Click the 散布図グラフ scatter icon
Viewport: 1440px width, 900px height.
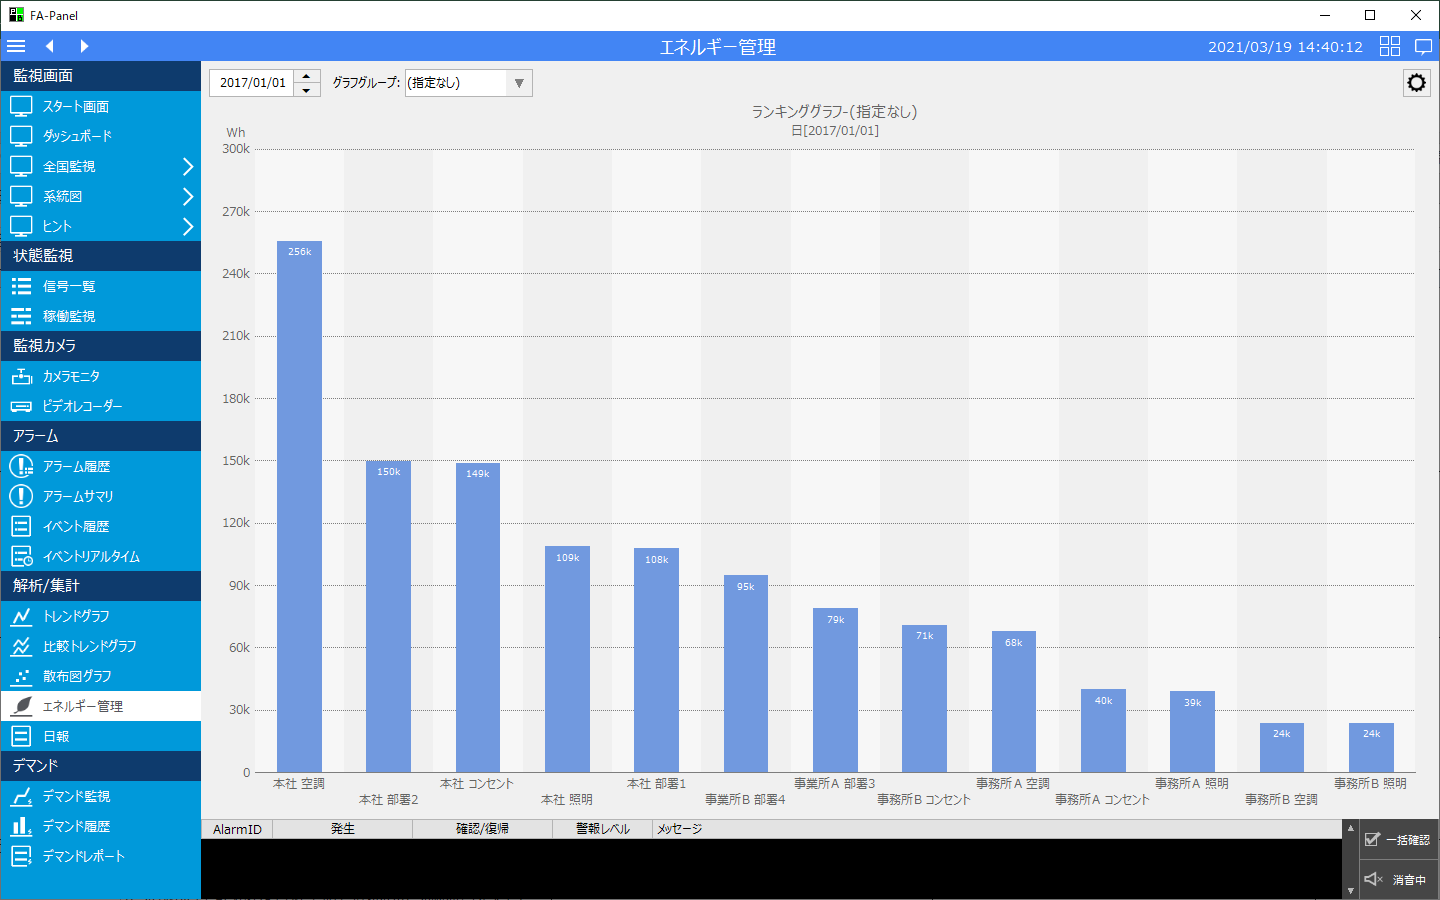coord(21,676)
